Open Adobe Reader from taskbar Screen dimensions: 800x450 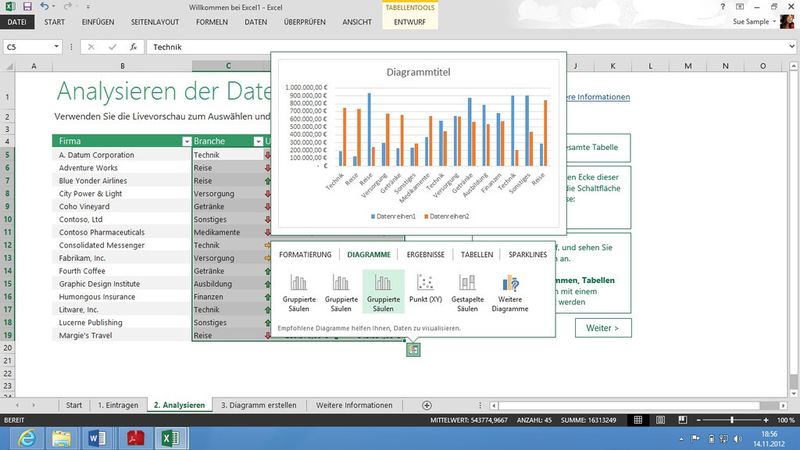pos(135,438)
